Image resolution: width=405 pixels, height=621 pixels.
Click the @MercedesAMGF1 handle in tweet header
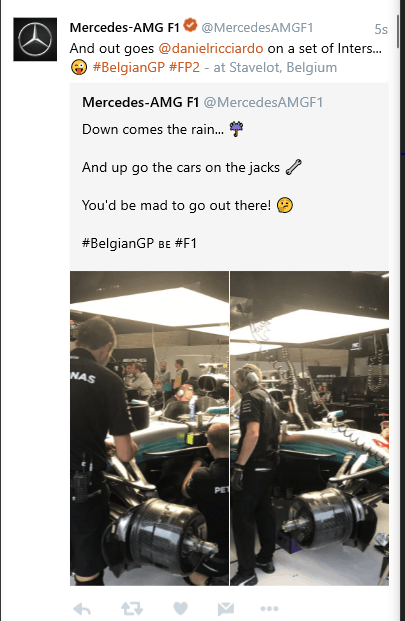click(257, 27)
